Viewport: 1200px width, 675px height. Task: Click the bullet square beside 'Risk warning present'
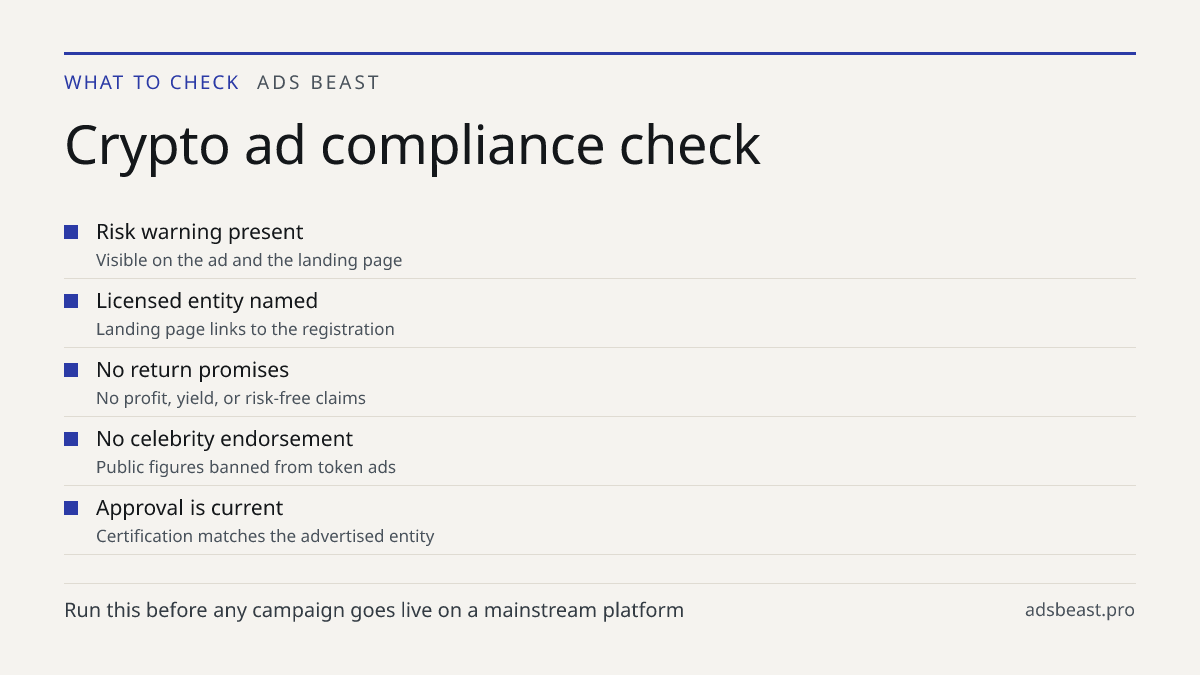click(x=71, y=232)
